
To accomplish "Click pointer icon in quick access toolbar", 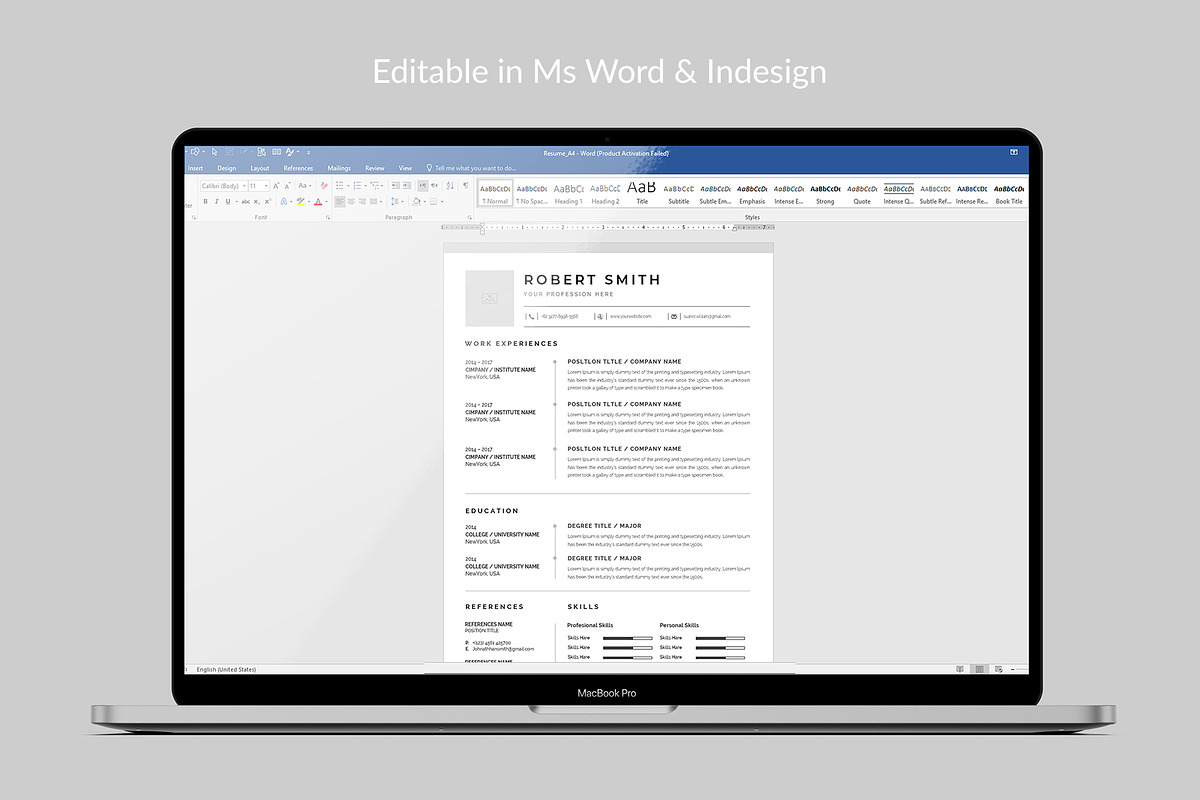I will click(214, 152).
